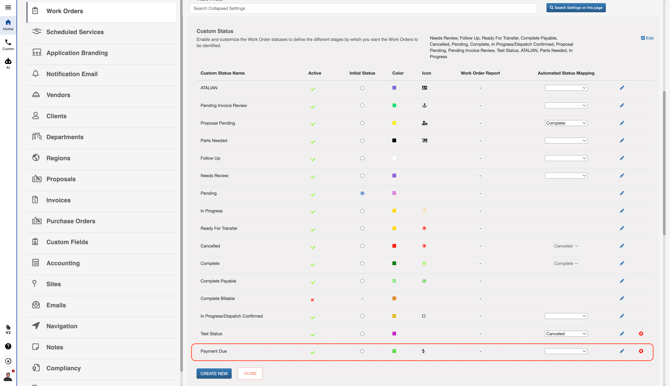Set Proposal Pending as initial status
This screenshot has width=670, height=386.
click(x=362, y=123)
